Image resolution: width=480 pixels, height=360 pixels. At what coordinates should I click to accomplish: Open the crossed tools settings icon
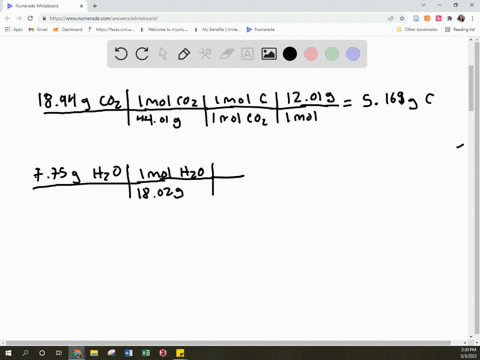205,54
